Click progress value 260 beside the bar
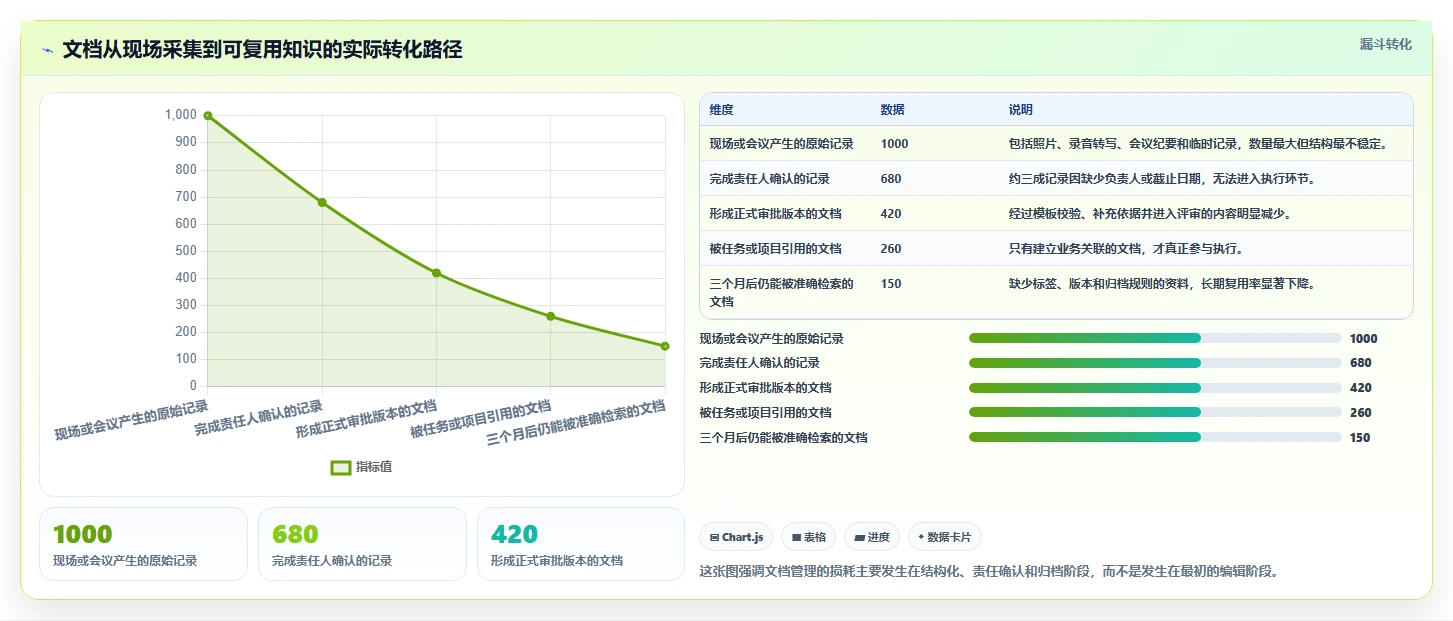 pos(1360,413)
